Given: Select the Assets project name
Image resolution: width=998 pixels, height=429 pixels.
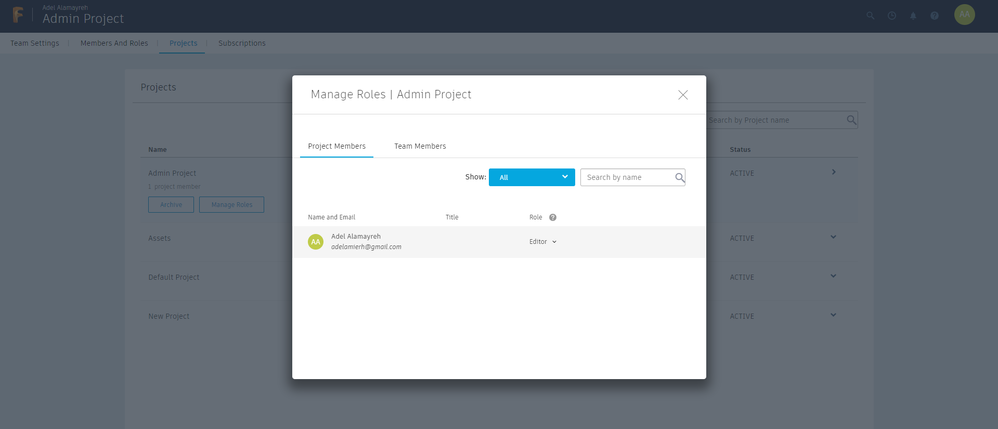Looking at the screenshot, I should tap(160, 238).
